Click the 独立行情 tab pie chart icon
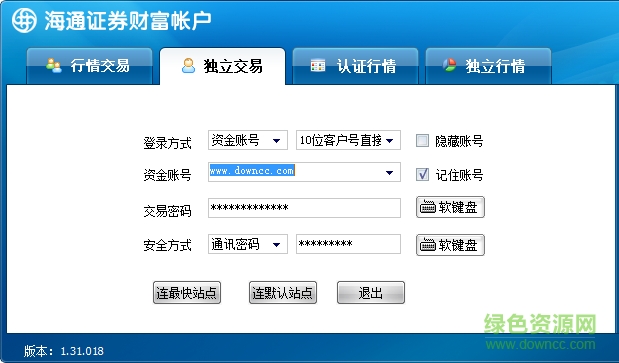 [x=449, y=65]
